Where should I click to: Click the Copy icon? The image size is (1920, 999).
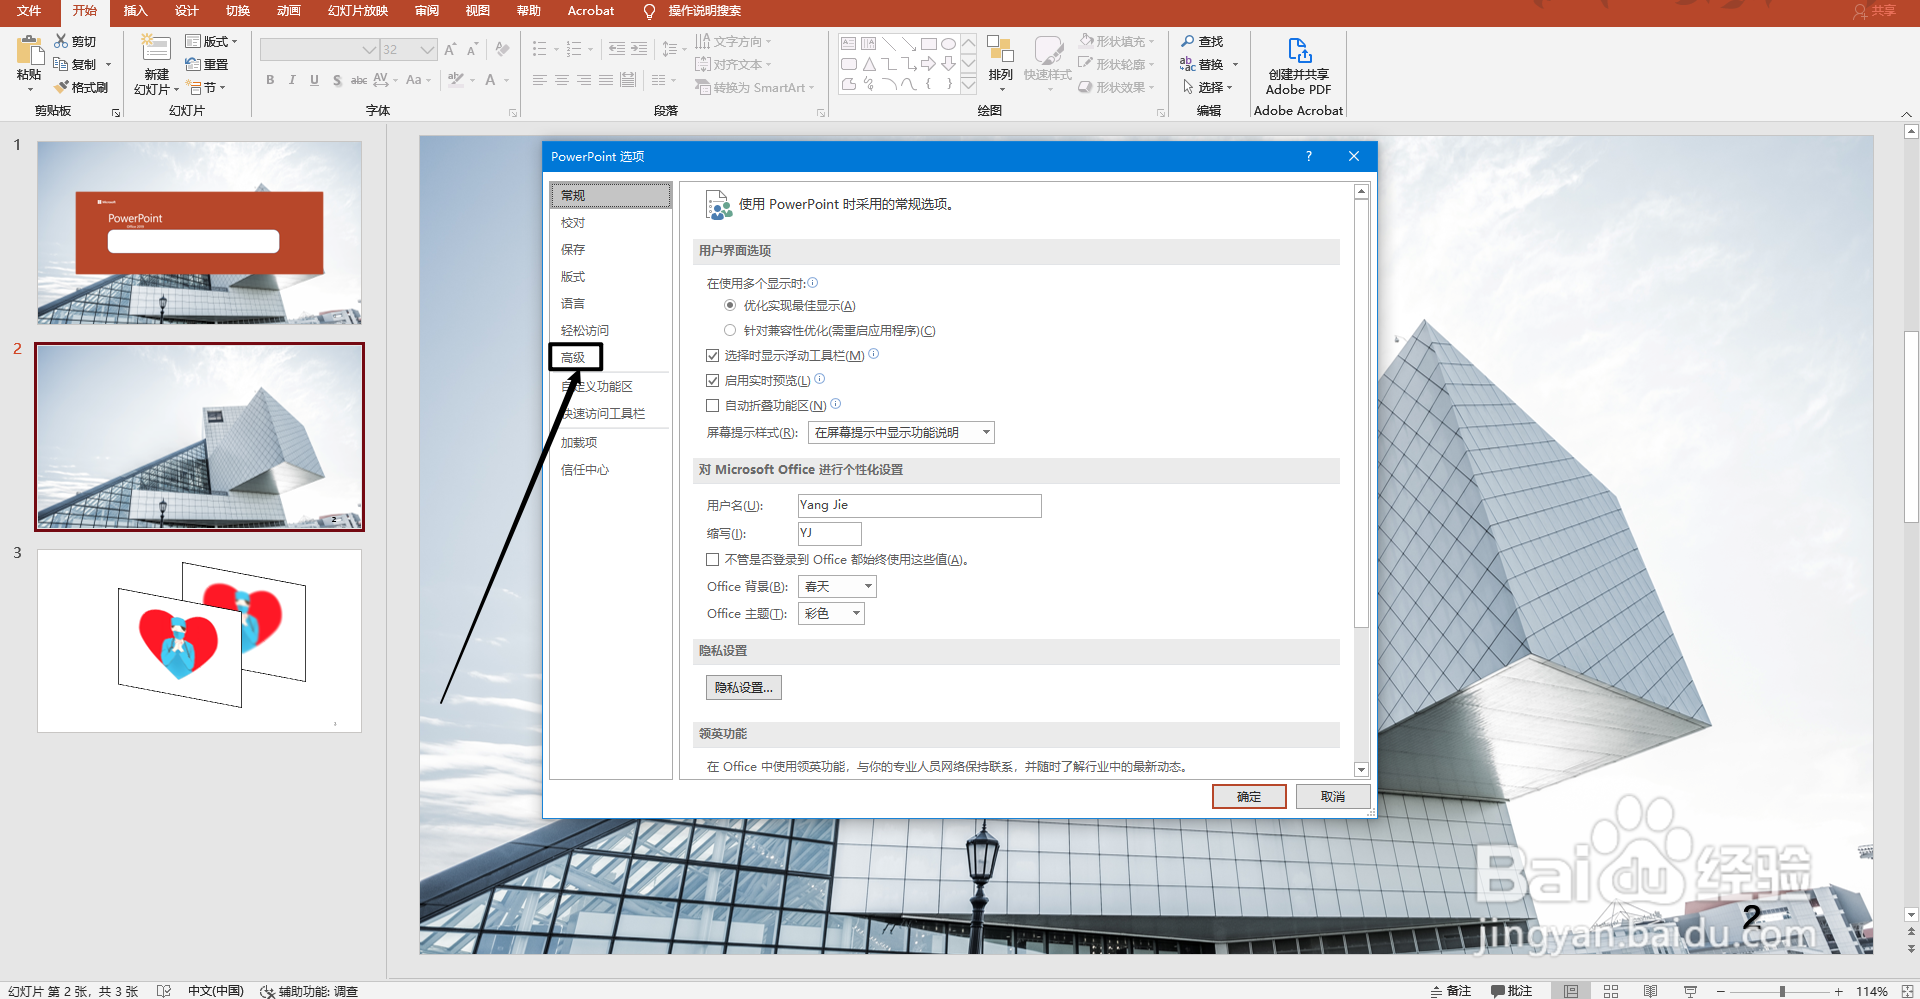(62, 64)
